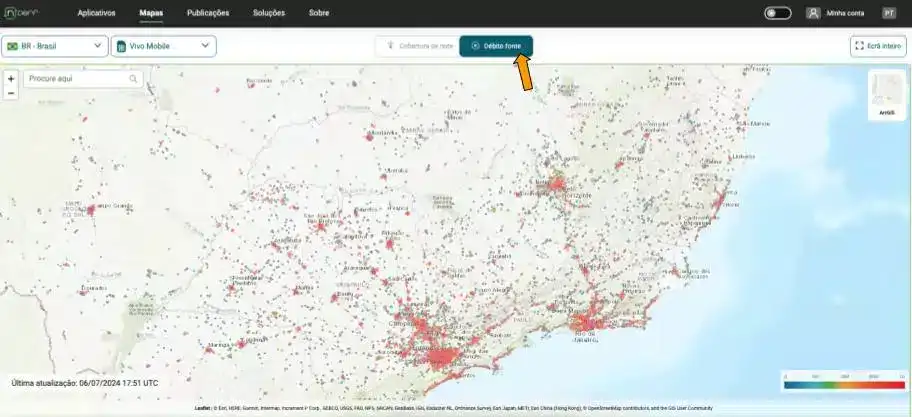Click the SIM card icon beside Vivo Mobile
Viewport: 912px width, 417px height.
click(x=122, y=46)
